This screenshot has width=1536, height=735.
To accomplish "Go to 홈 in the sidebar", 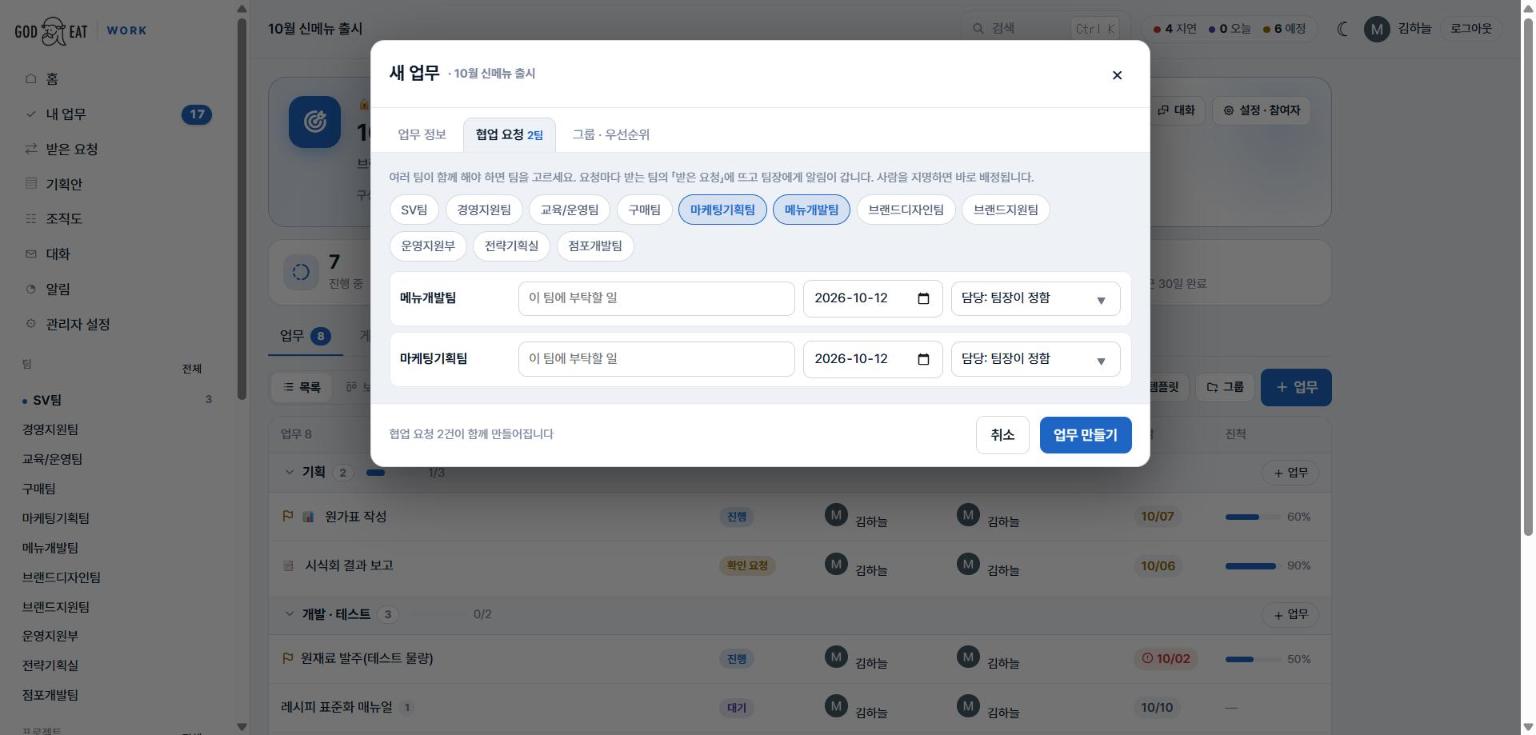I will click(x=118, y=79).
